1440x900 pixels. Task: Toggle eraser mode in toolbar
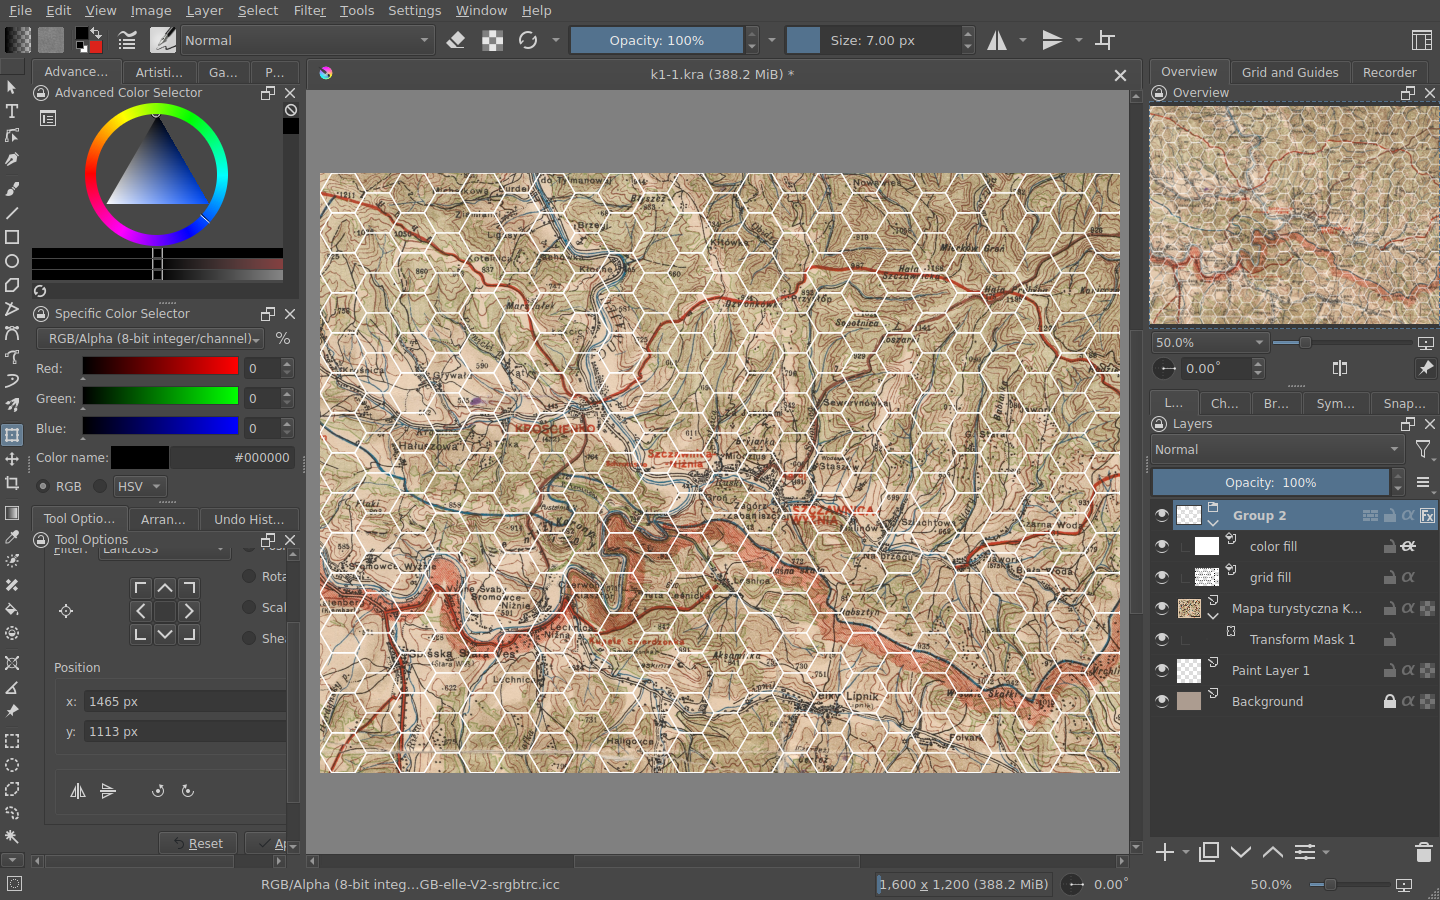[456, 40]
